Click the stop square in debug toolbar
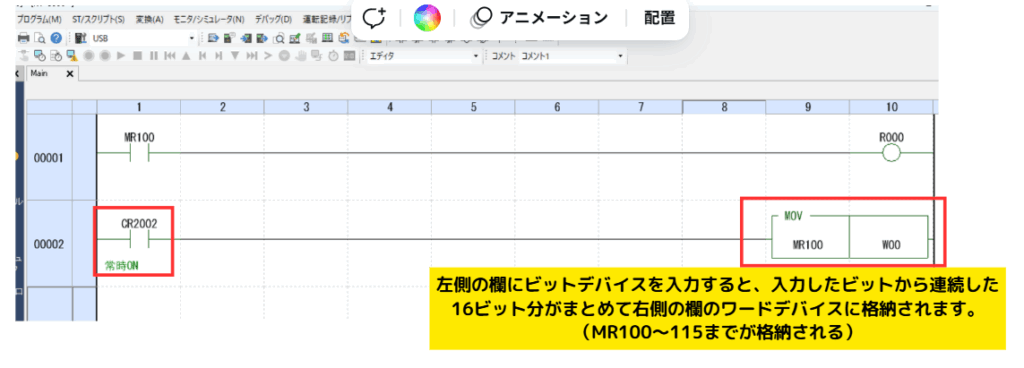The image size is (1024, 368). [137, 56]
